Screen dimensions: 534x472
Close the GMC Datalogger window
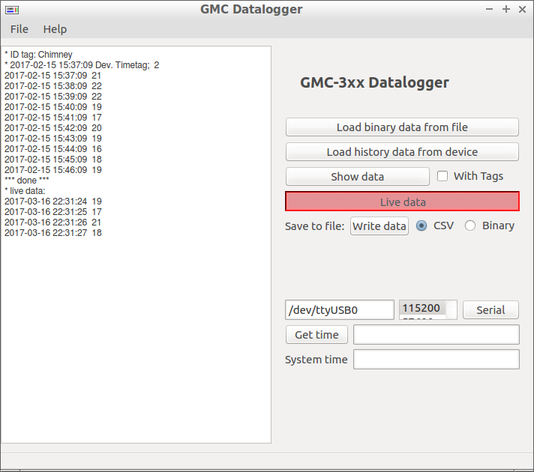(x=522, y=10)
